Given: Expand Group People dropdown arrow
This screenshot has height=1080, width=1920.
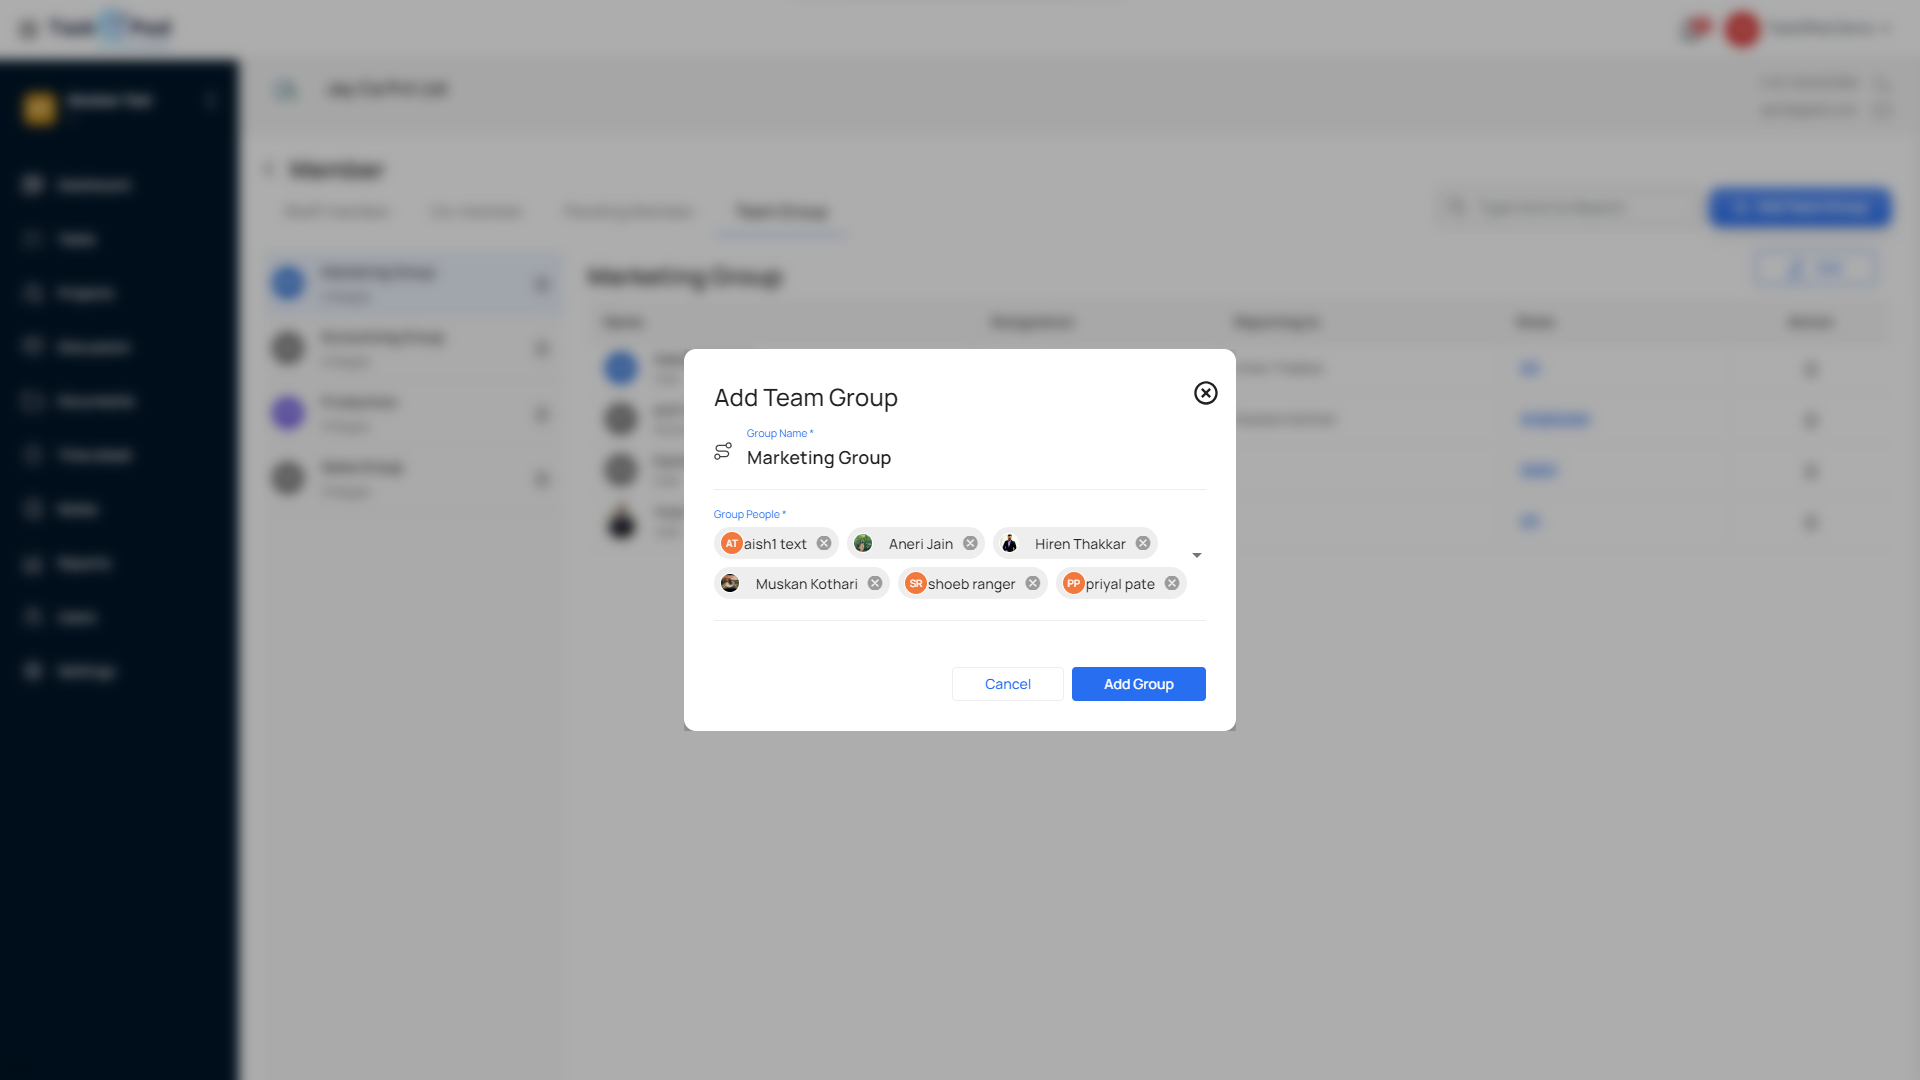Looking at the screenshot, I should 1196,555.
